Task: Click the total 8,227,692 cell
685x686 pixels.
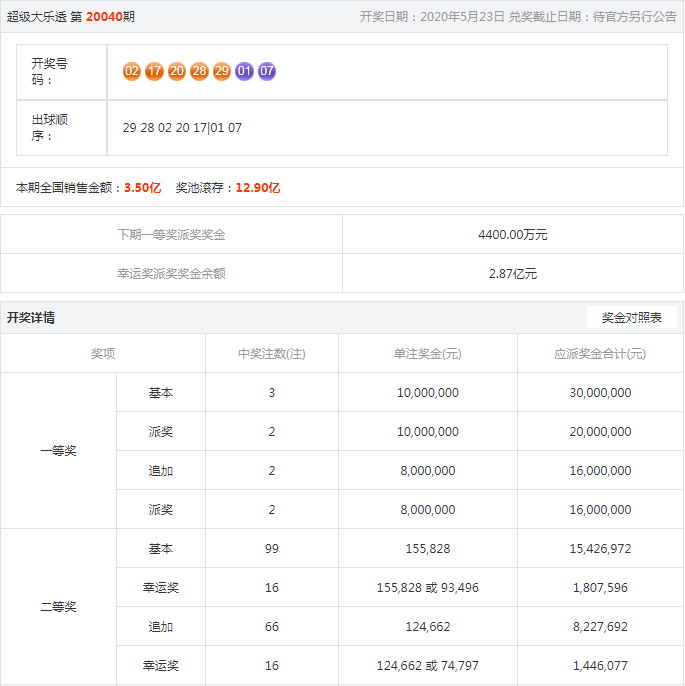Action: coord(600,626)
